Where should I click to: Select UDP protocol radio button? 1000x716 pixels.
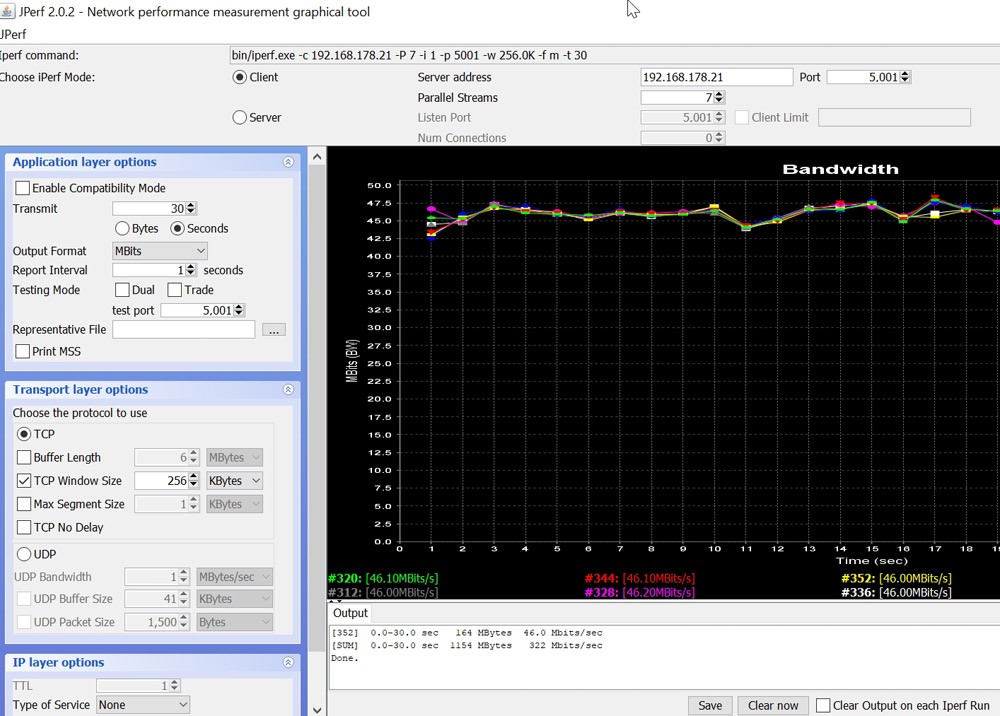coord(24,554)
